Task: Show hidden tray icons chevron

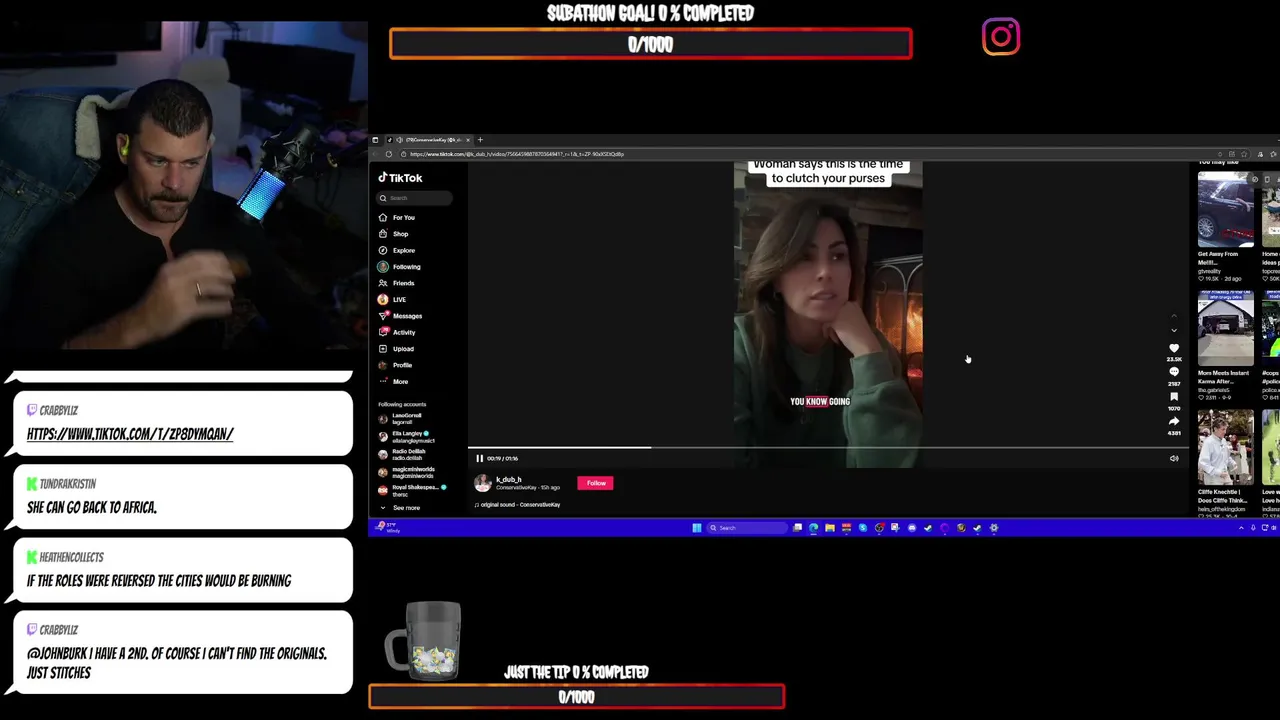Action: point(1241,528)
